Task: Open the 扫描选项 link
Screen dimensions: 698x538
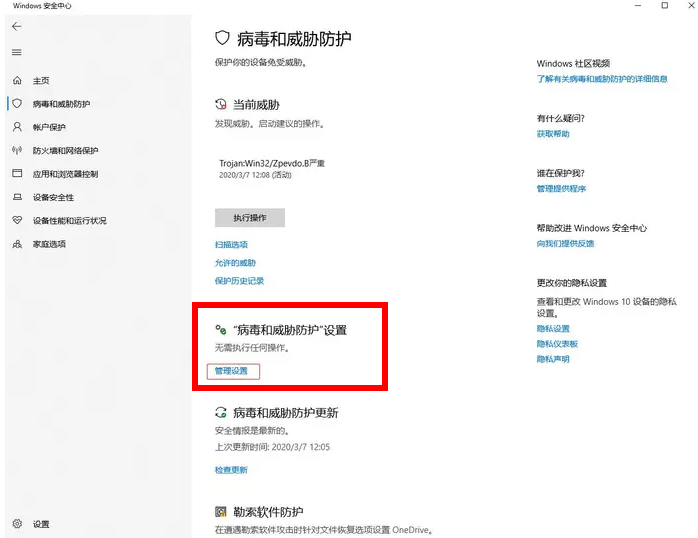Action: (x=231, y=244)
